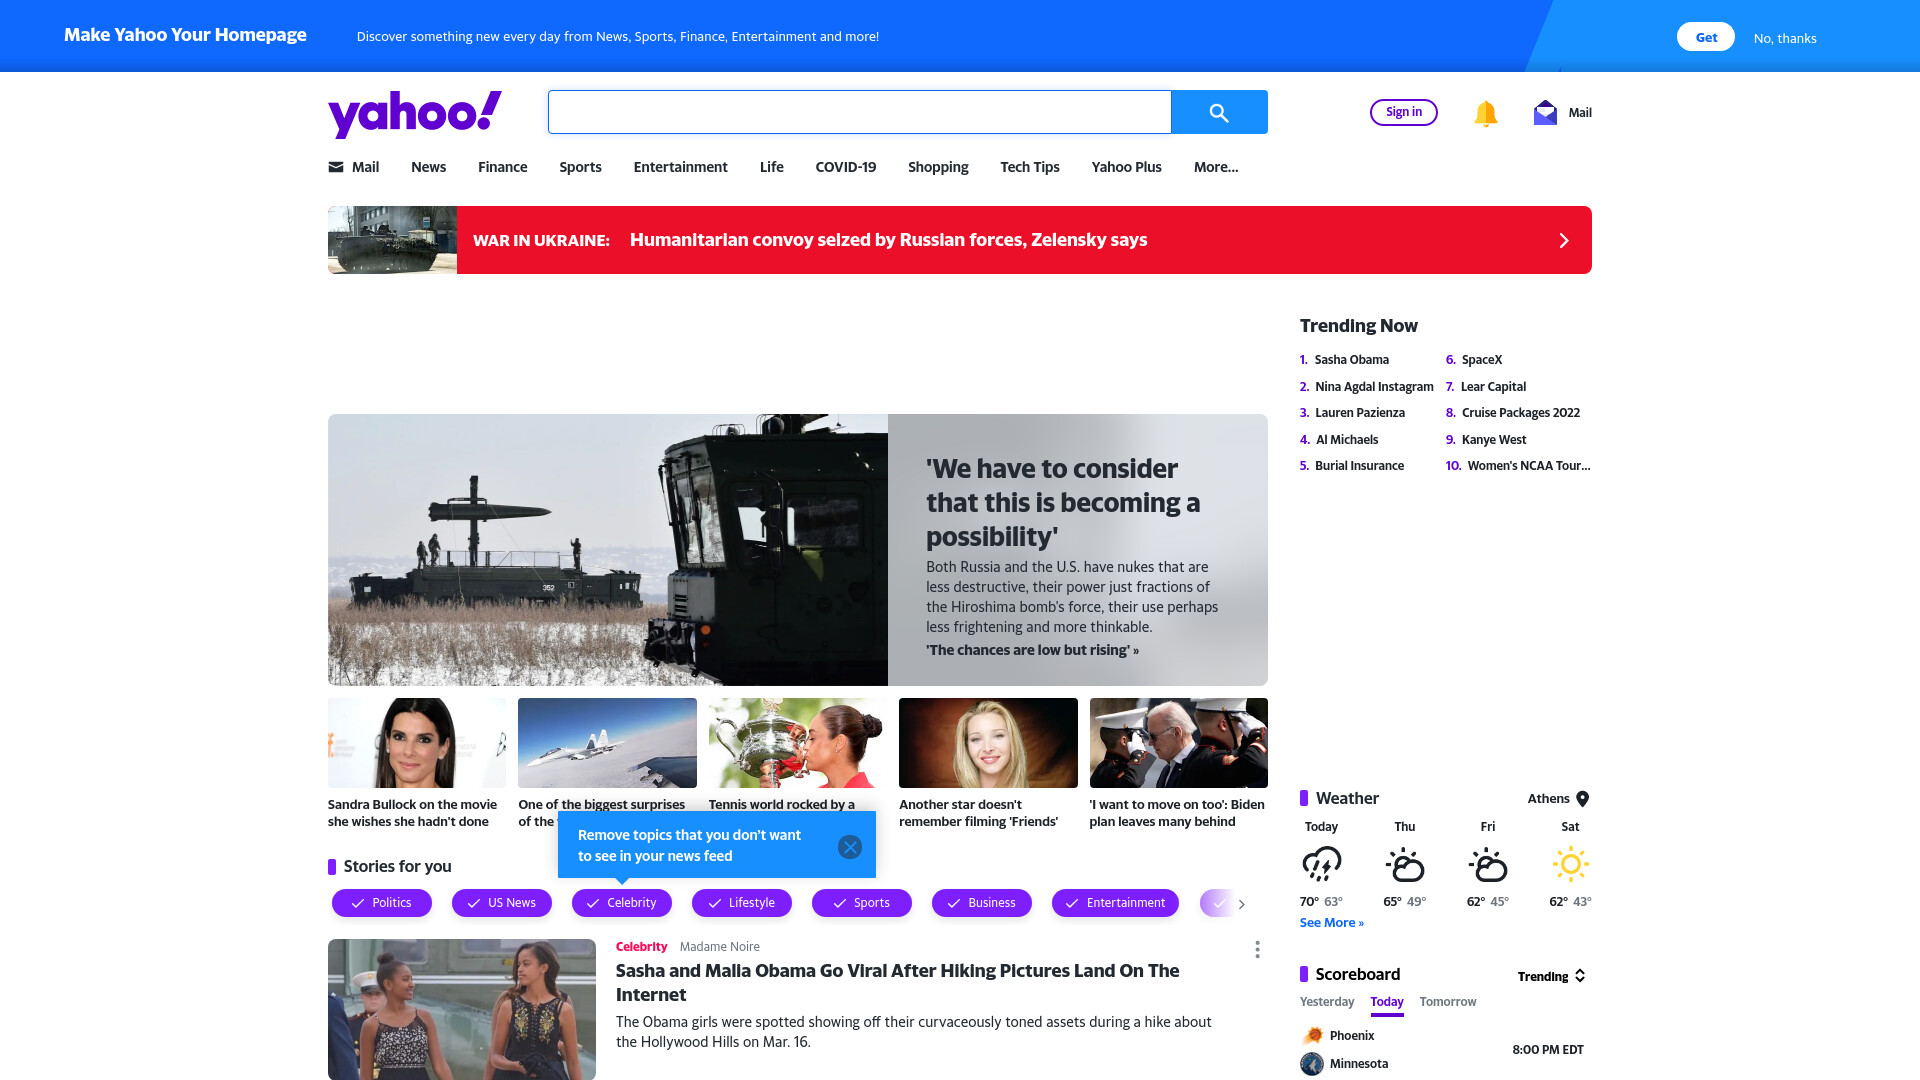Viewport: 1920px width, 1080px height.
Task: Click the Saturday sunny weather icon
Action: [x=1570, y=864]
